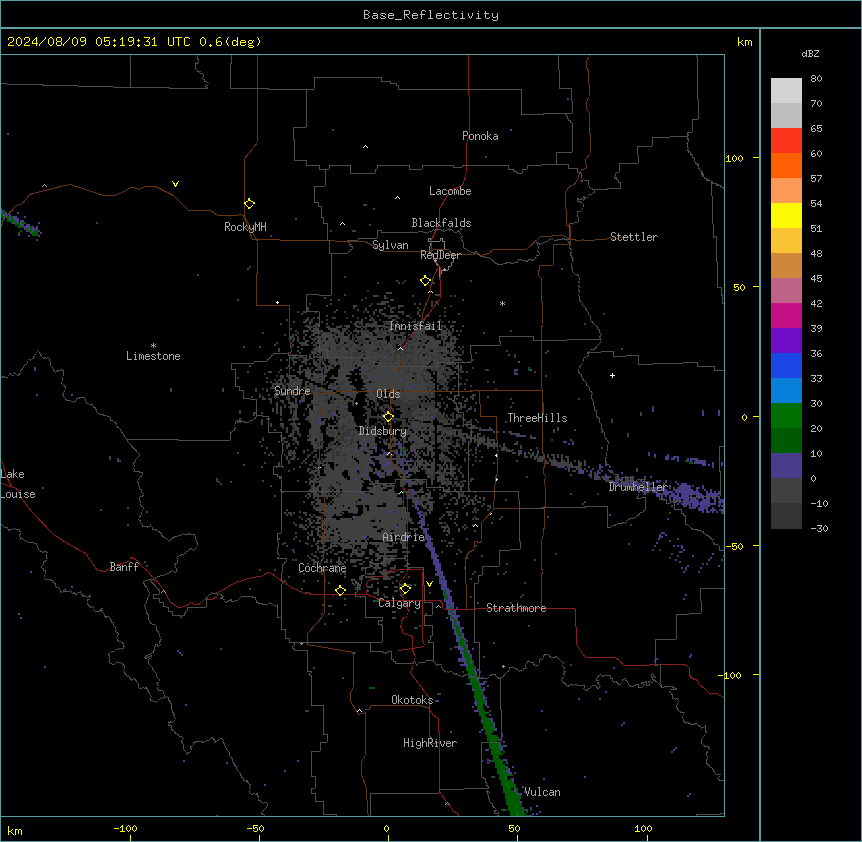Click the yellow v marker east of Calgary
The width and height of the screenshot is (862, 842).
(429, 584)
